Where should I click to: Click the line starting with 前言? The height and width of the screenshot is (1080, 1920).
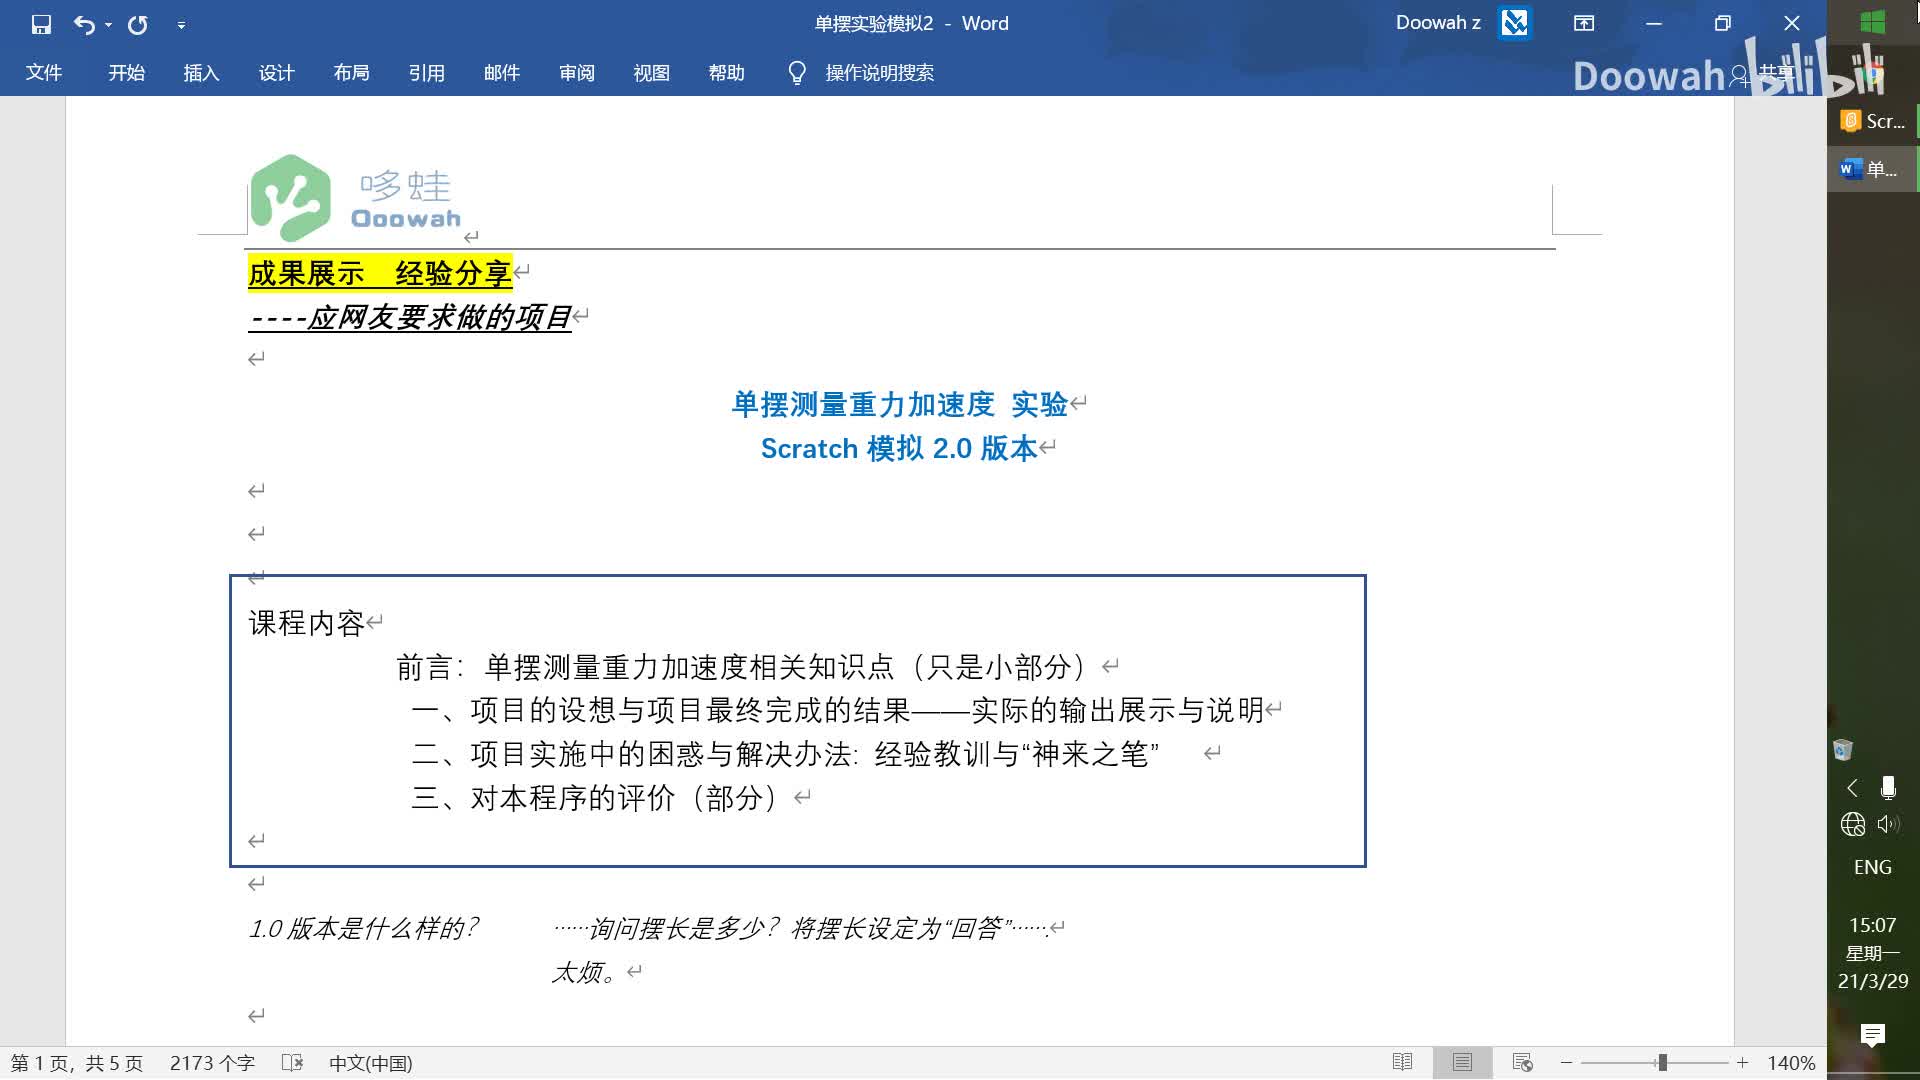point(741,667)
